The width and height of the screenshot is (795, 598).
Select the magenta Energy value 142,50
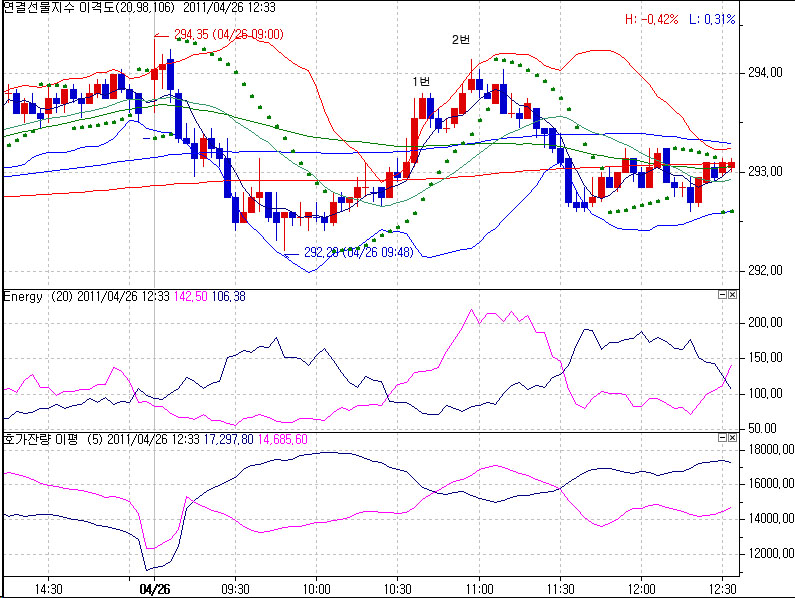pyautogui.click(x=191, y=297)
